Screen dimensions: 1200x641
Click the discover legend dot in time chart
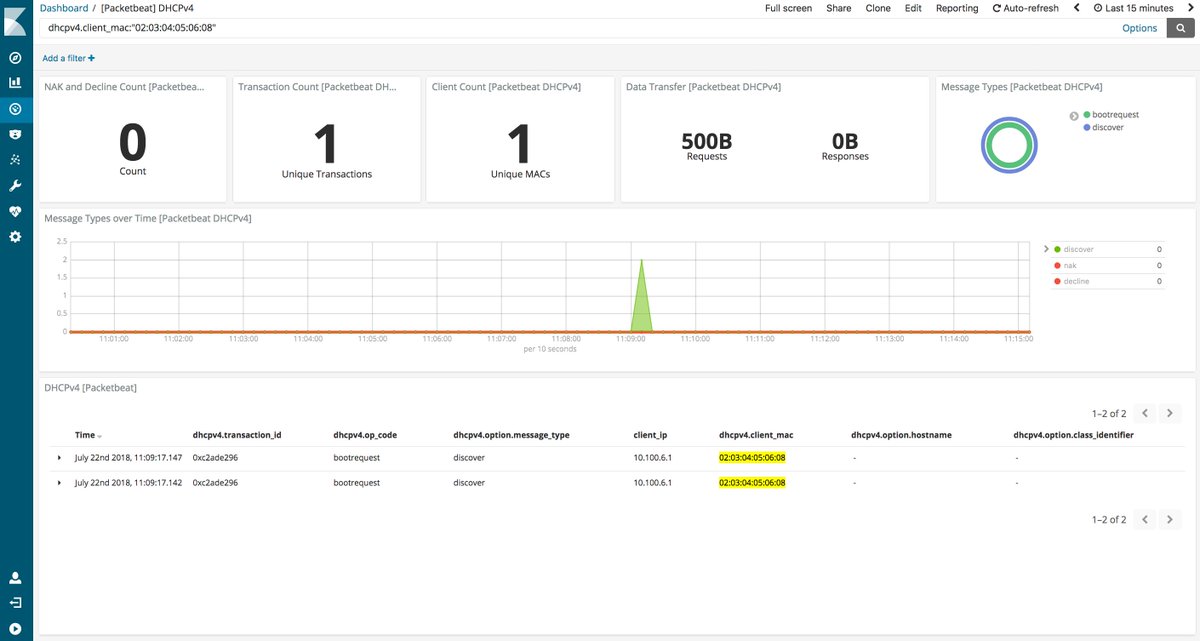(1057, 249)
